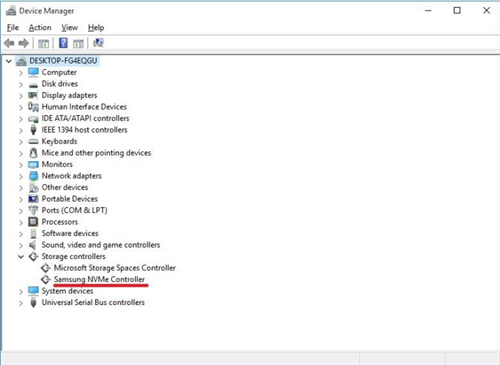The width and height of the screenshot is (500, 365).
Task: Collapse the DESKTOP-FG4EQGU root node
Action: 9,61
